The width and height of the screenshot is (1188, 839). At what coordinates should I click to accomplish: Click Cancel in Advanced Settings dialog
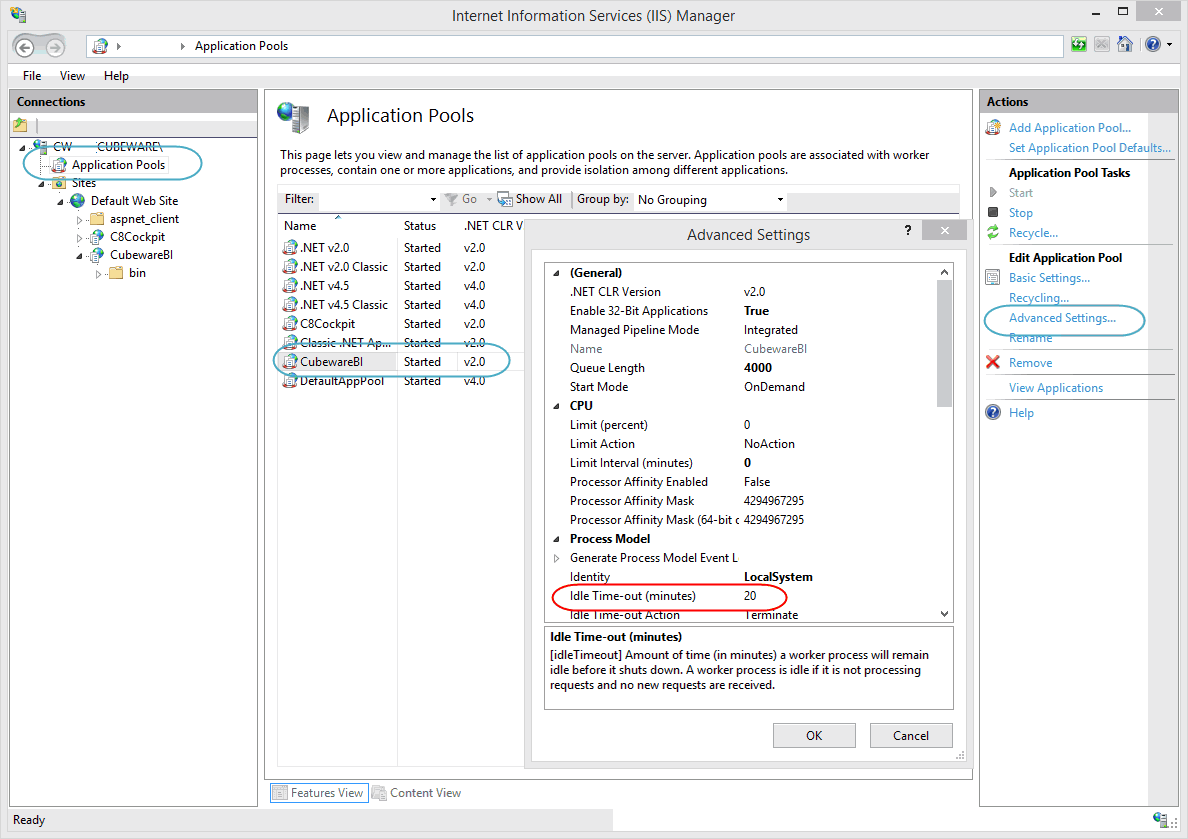(x=911, y=735)
